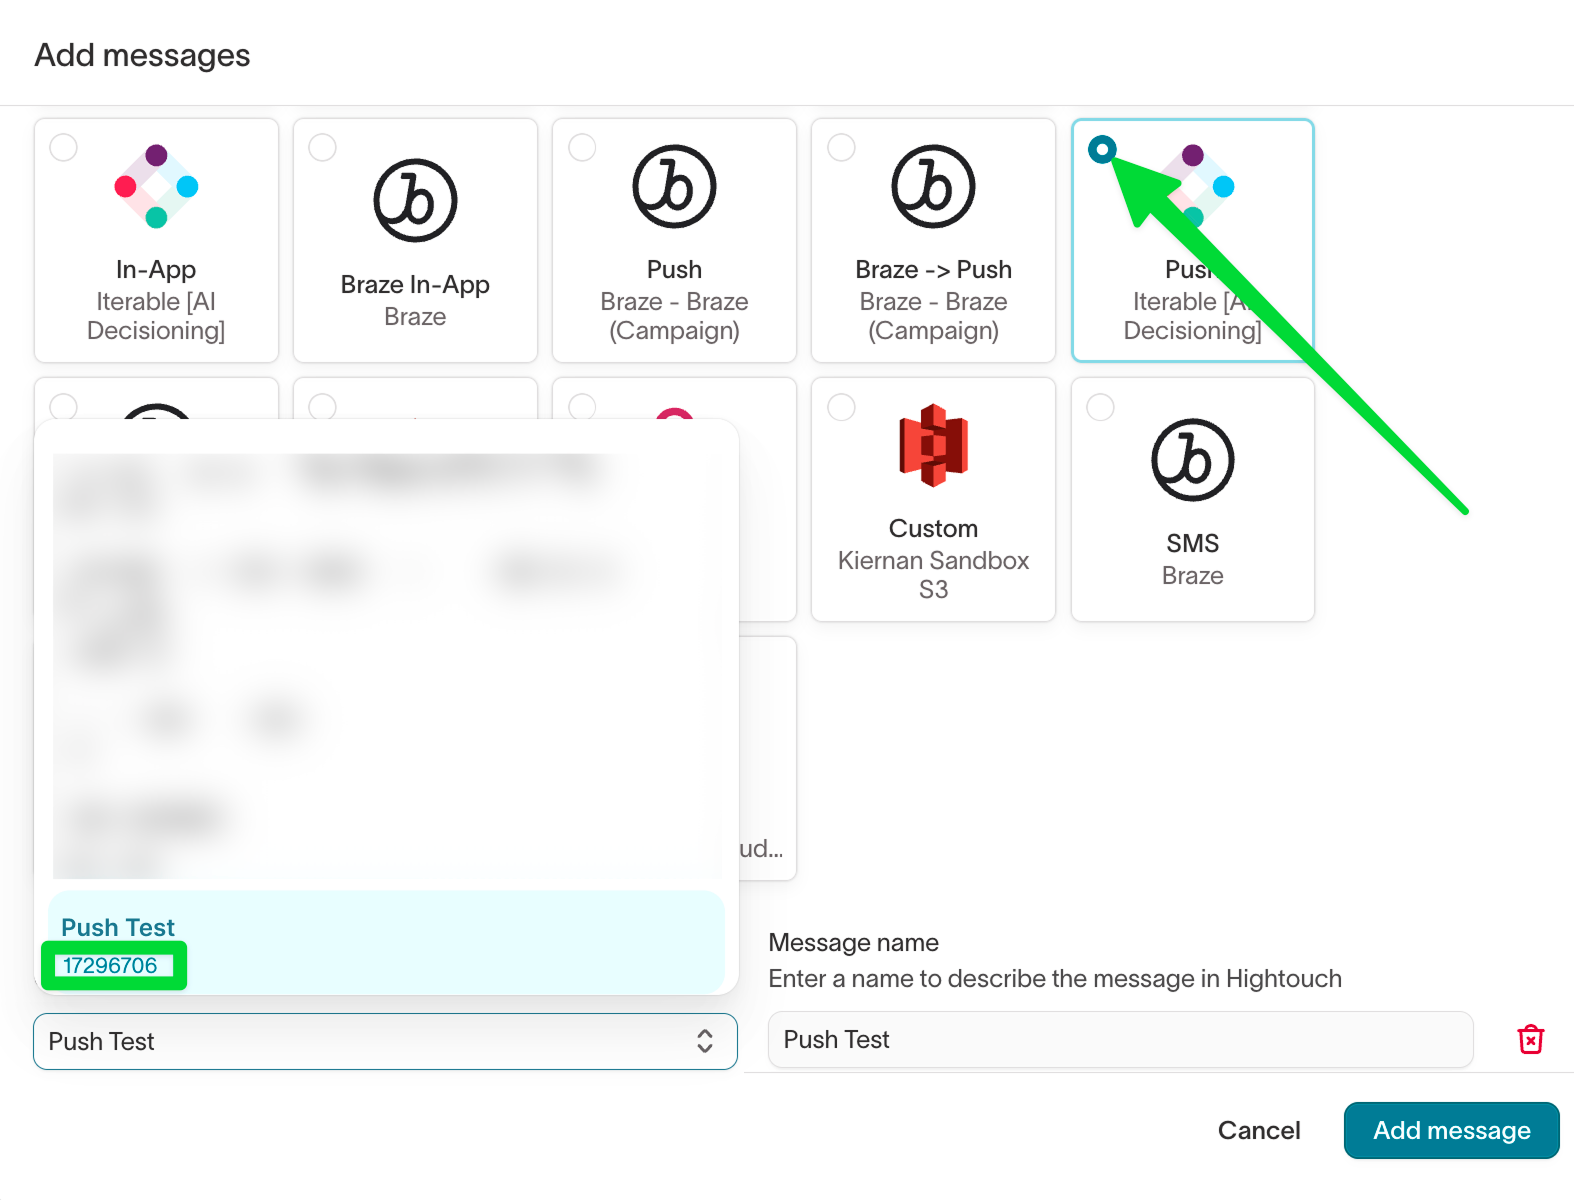Select the SMS Braze radio button
Screen dimensions: 1574x1200
(1100, 407)
